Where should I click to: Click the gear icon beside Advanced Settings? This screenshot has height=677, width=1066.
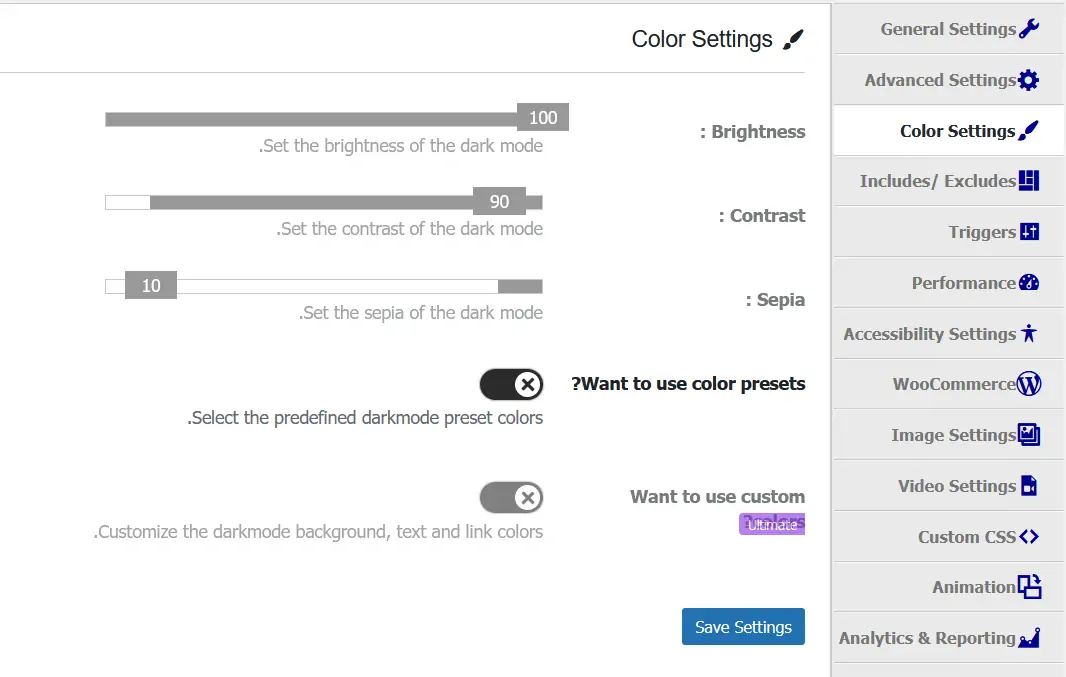point(1029,80)
